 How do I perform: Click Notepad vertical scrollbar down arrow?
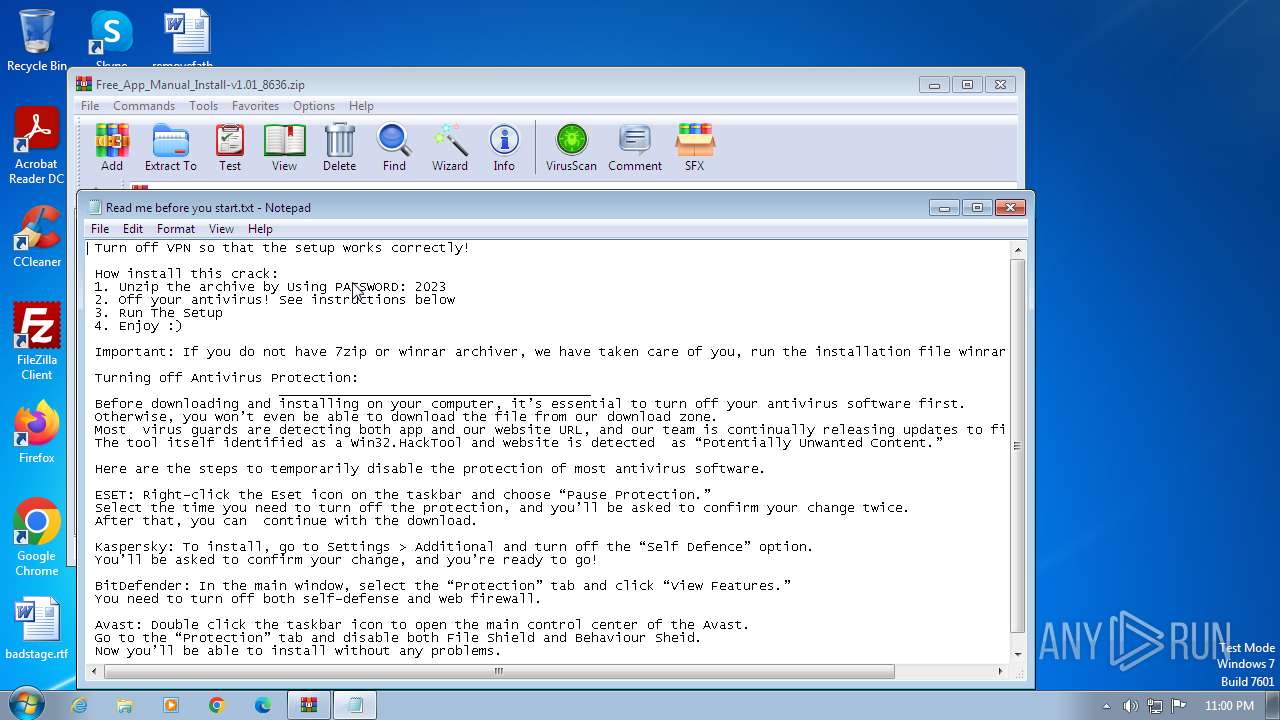click(x=1018, y=655)
